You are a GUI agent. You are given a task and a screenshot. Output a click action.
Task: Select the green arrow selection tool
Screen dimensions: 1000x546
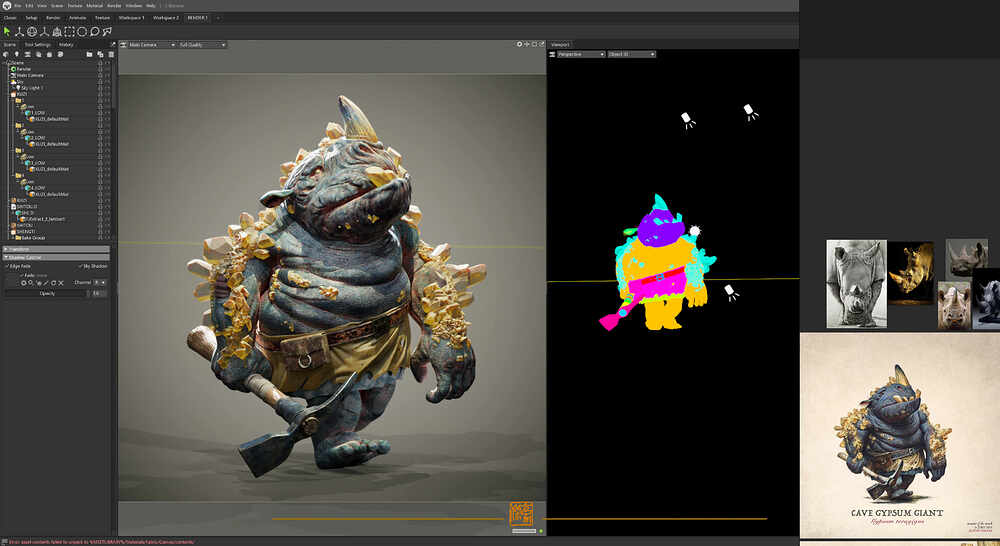(x=7, y=31)
